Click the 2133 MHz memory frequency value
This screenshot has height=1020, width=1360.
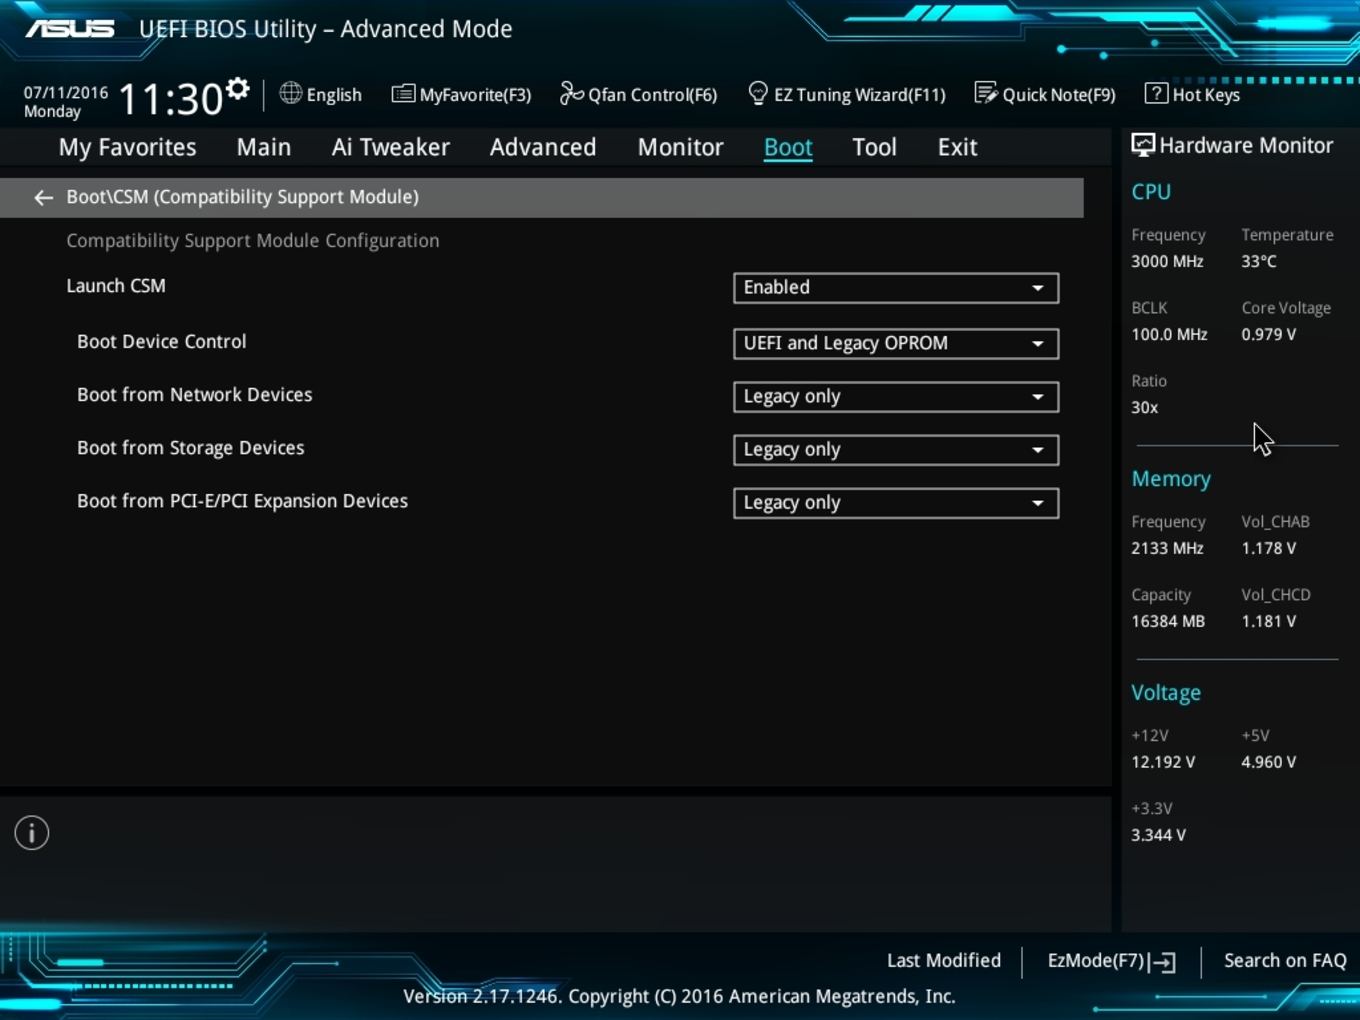click(x=1167, y=548)
